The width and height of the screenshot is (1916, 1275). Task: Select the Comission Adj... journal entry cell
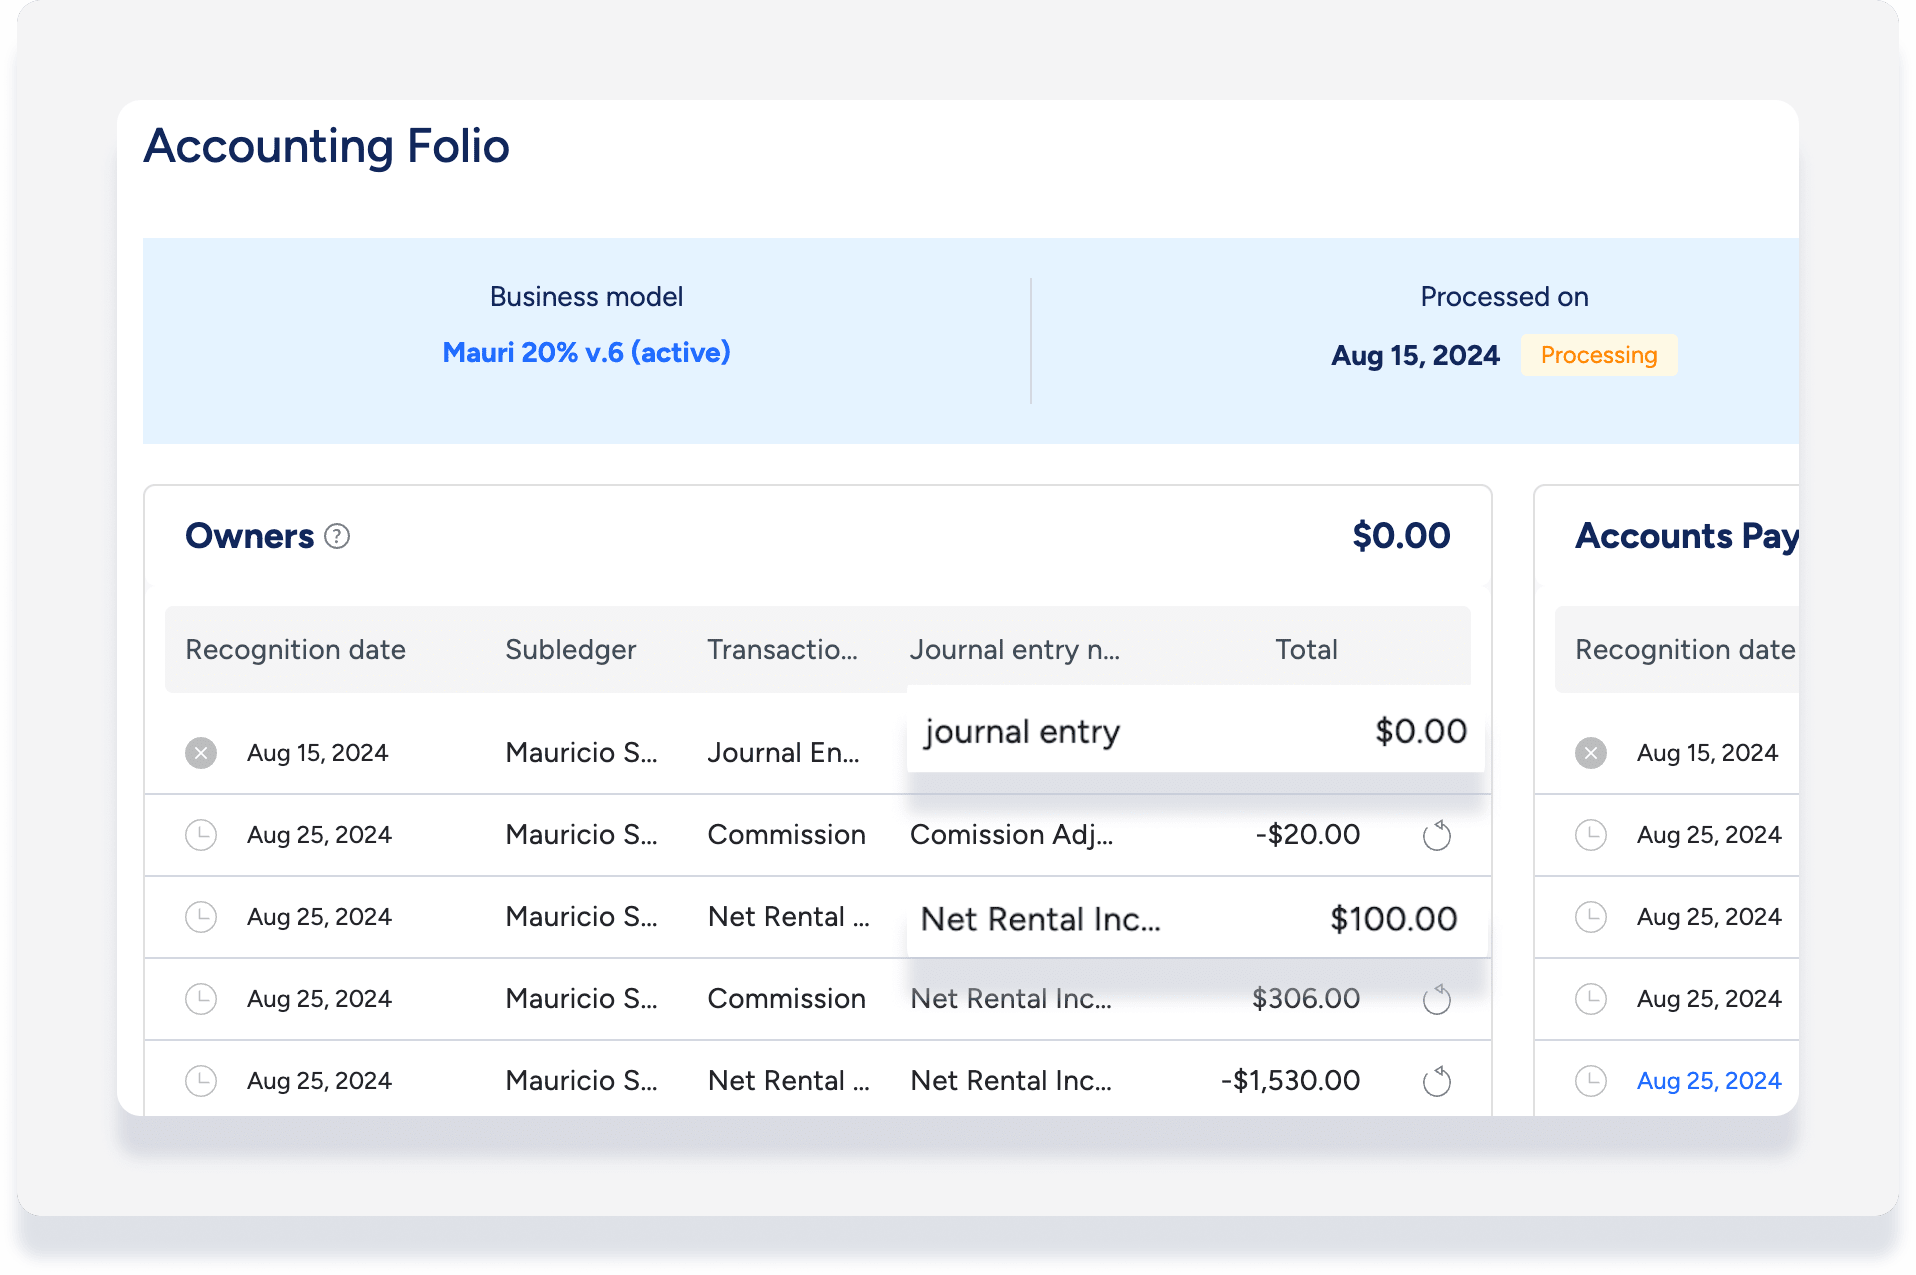(1010, 835)
